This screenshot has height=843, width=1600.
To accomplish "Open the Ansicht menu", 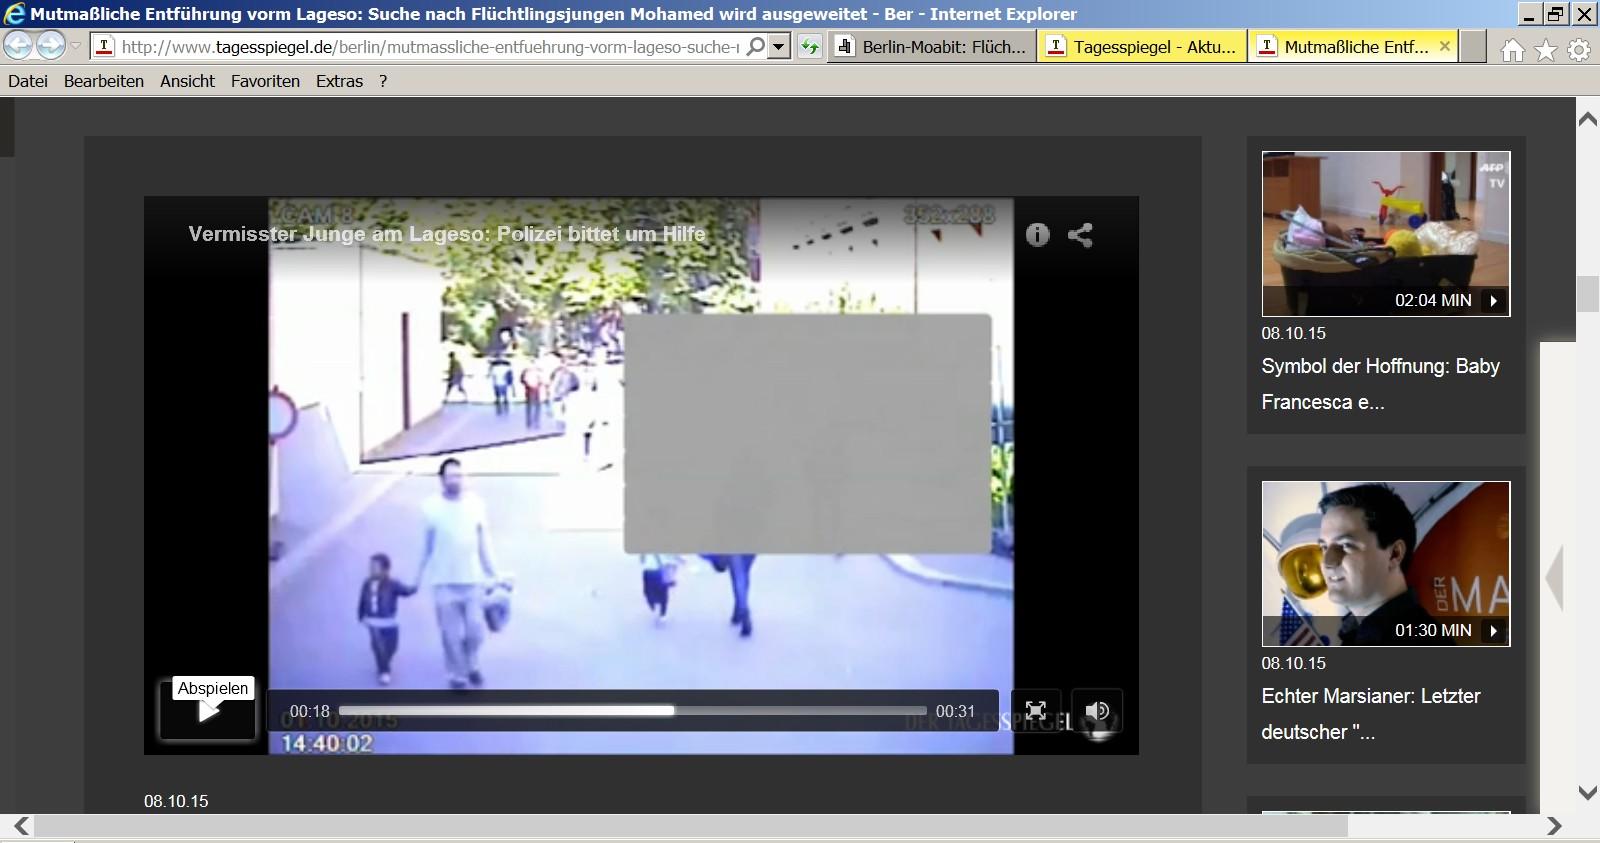I will pos(187,81).
